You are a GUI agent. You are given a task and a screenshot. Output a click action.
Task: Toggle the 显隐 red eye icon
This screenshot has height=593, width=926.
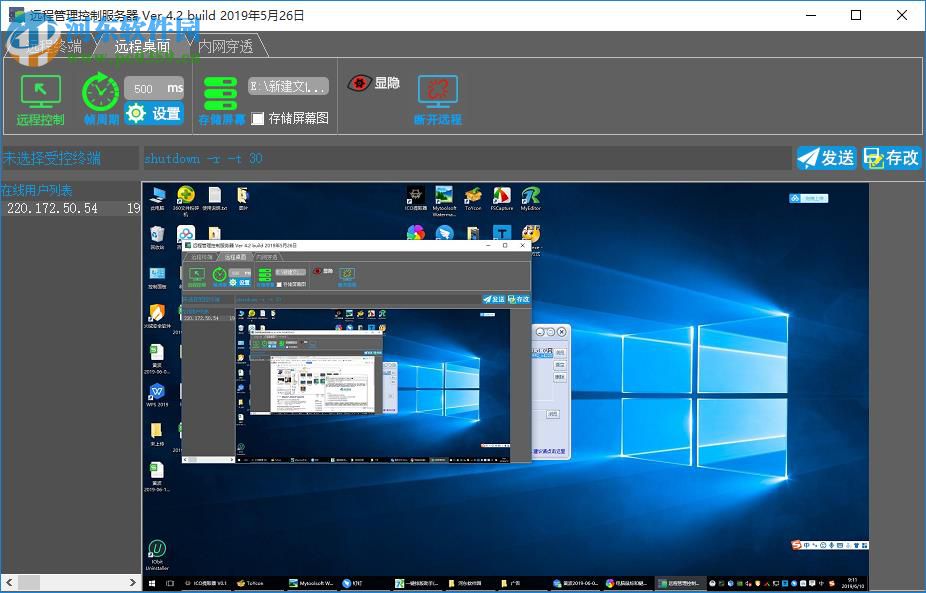[x=360, y=84]
